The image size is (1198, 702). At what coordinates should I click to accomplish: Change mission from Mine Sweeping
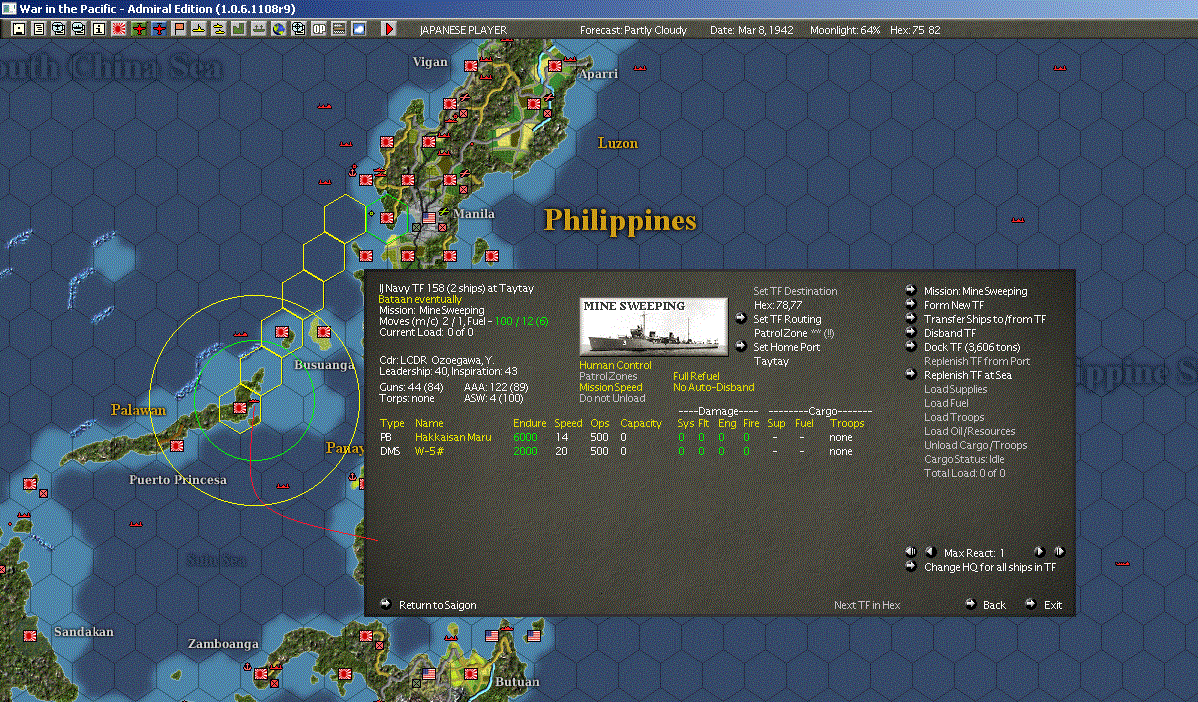pyautogui.click(x=976, y=291)
